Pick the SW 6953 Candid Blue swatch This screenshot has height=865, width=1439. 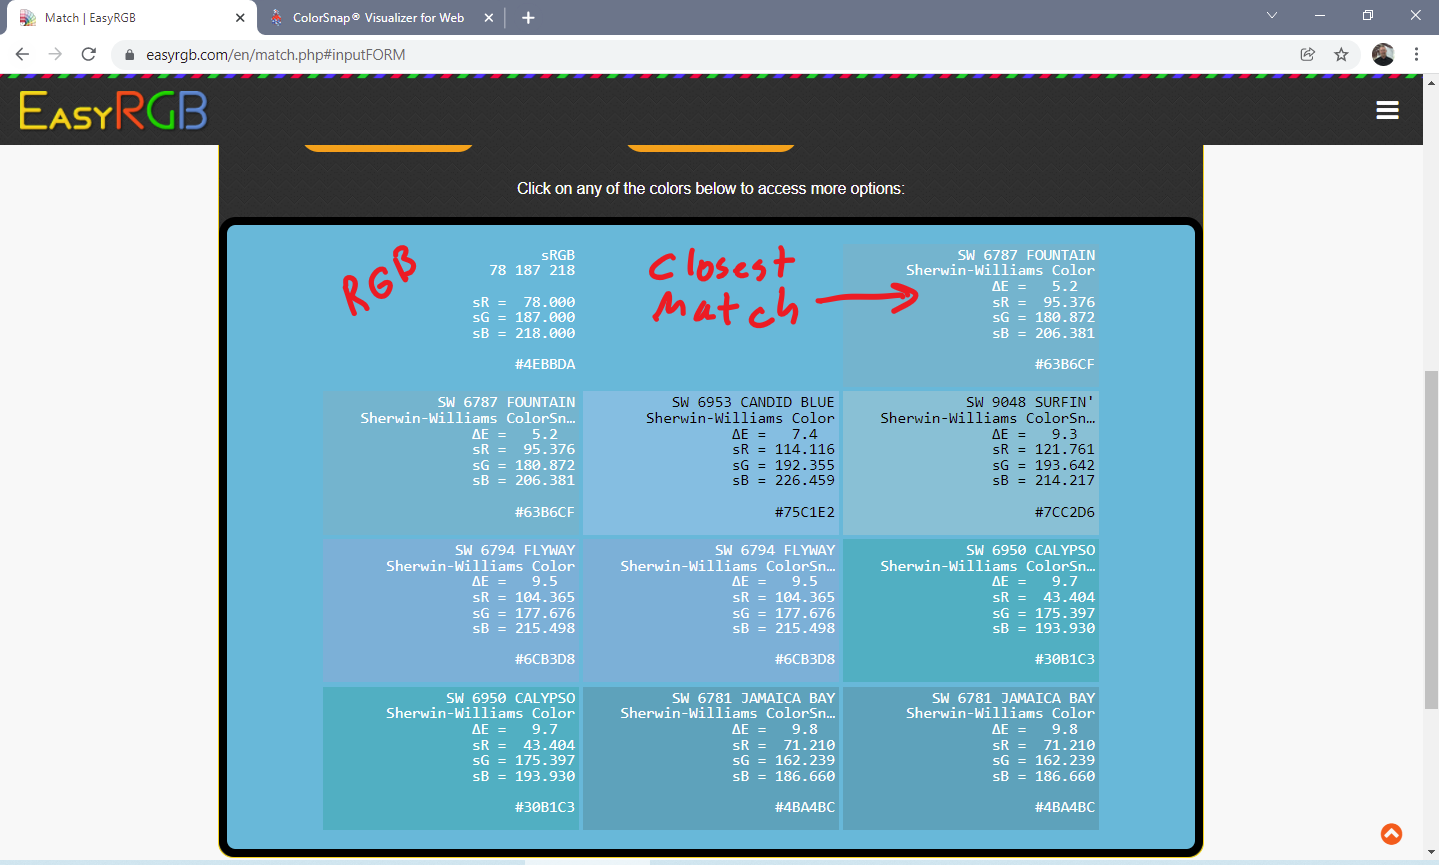click(711, 463)
